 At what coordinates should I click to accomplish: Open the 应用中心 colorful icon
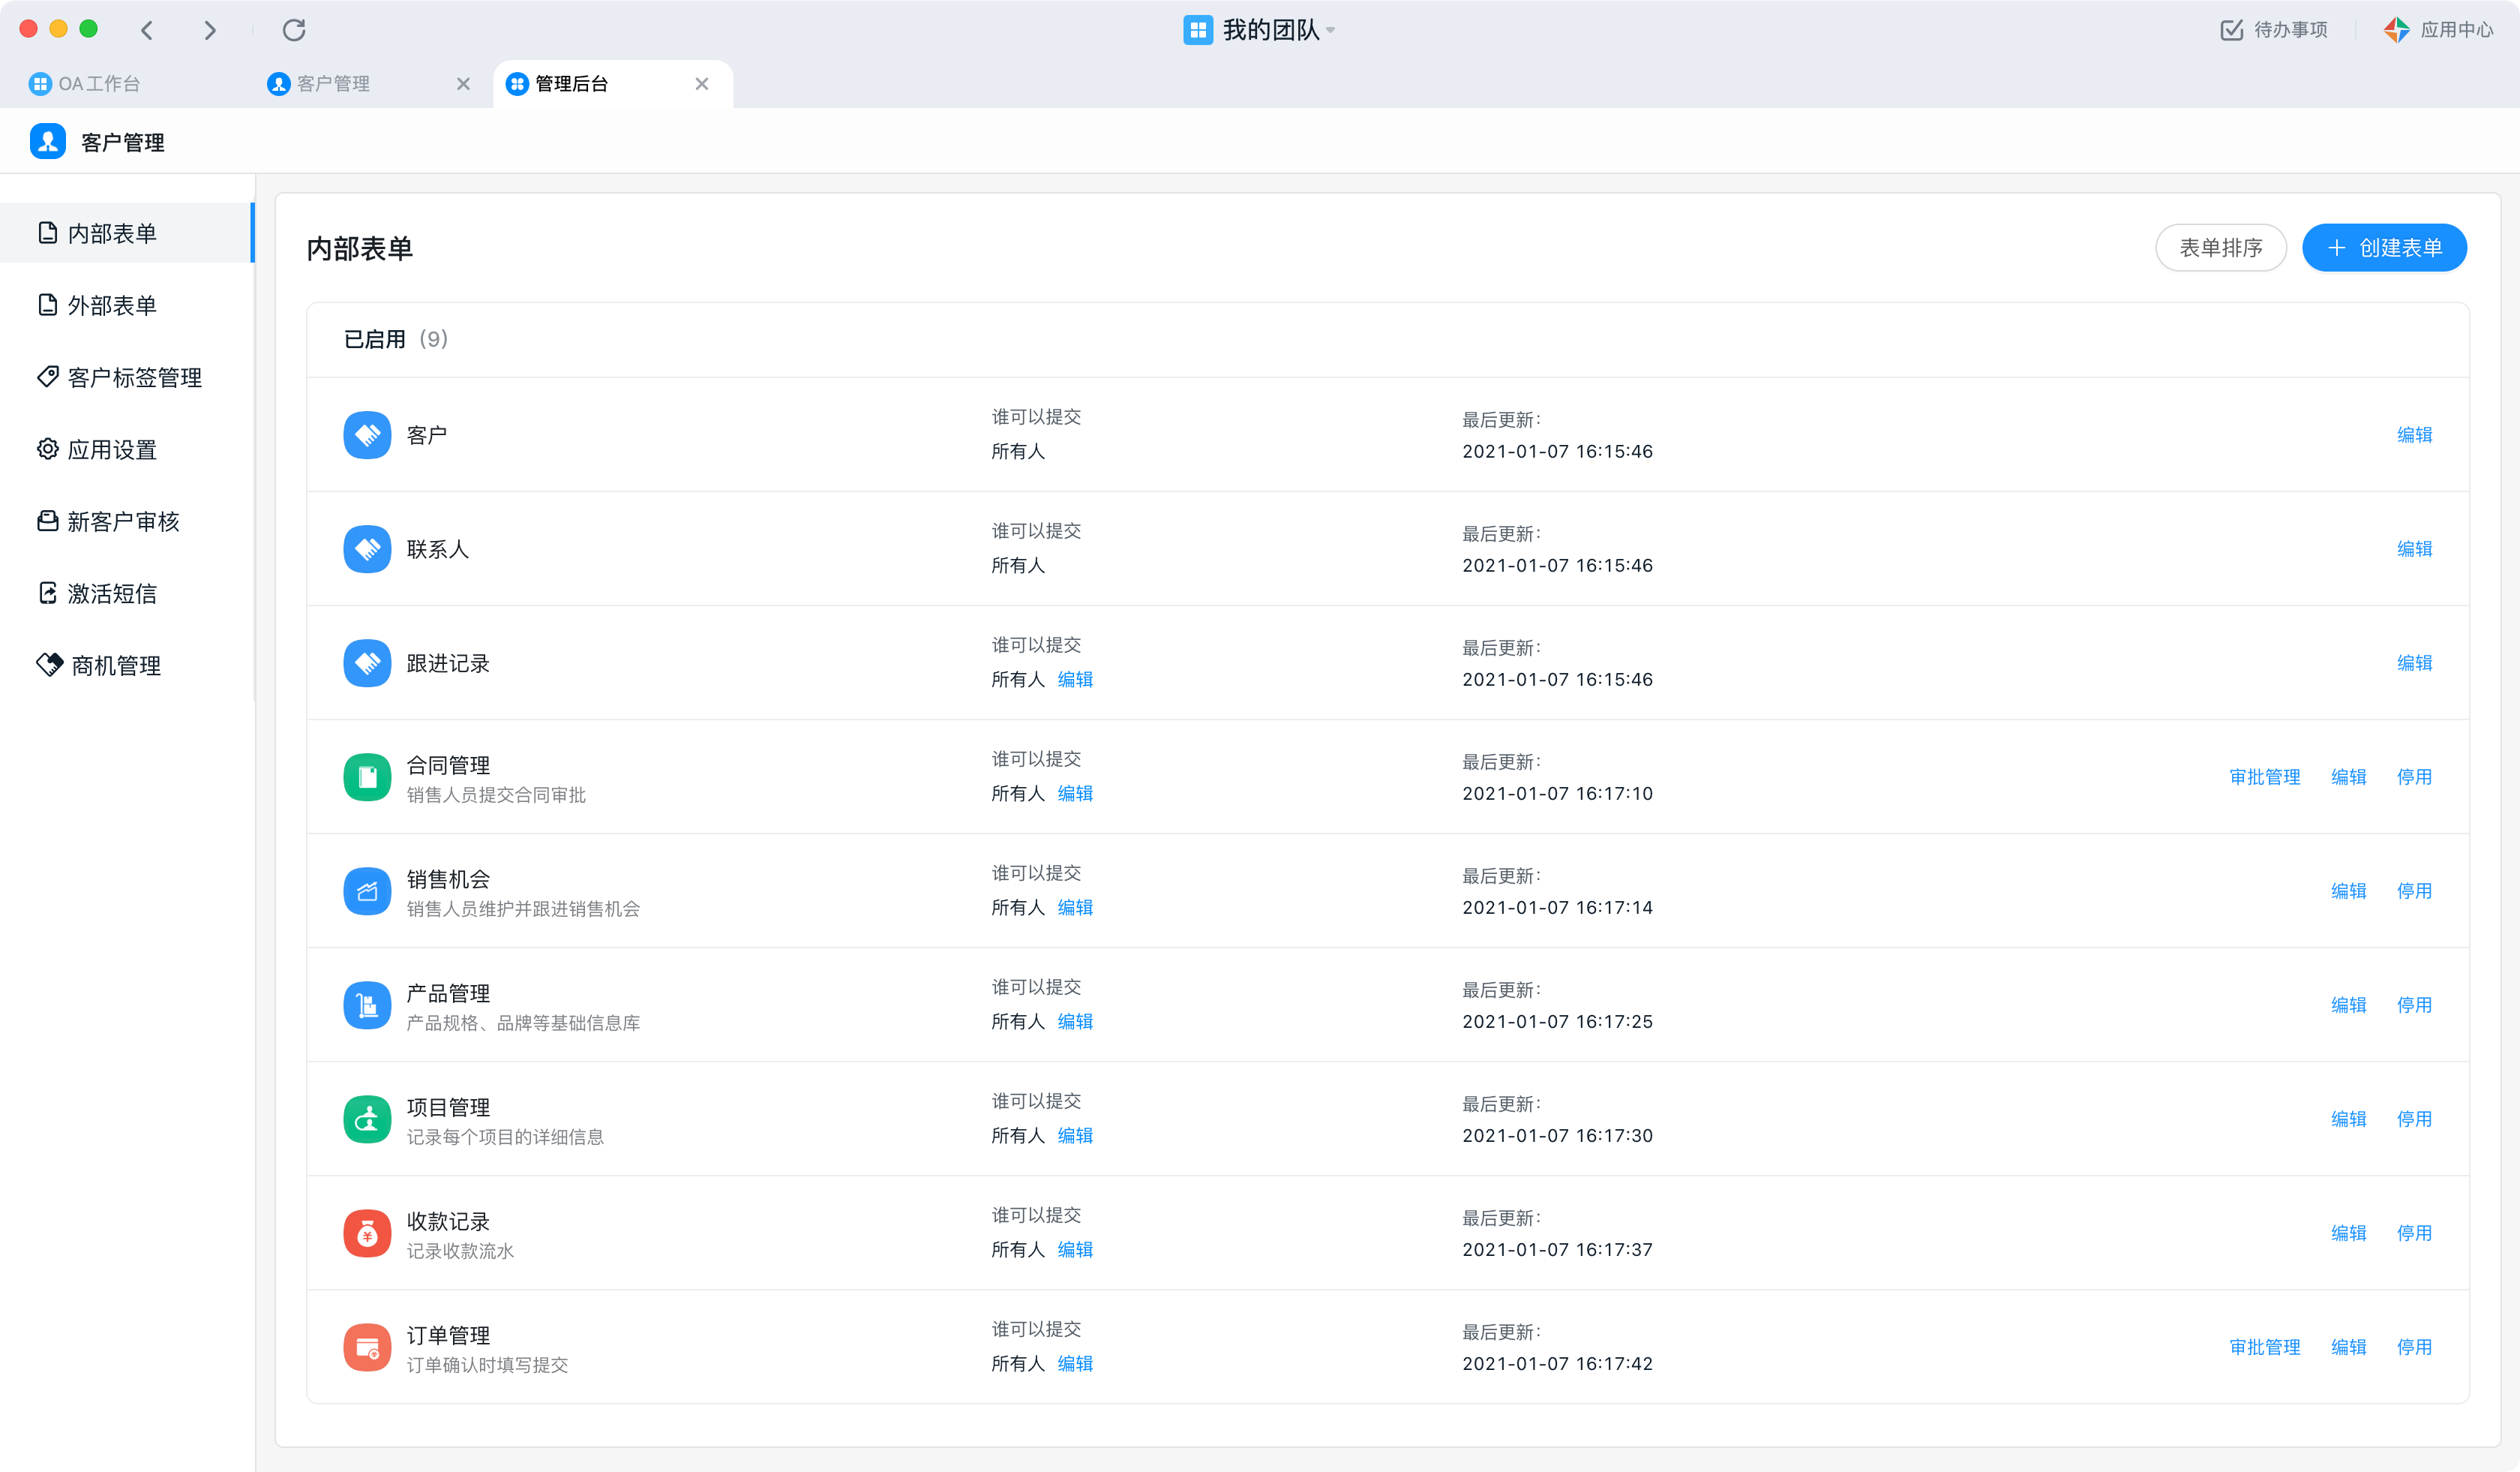tap(2396, 30)
